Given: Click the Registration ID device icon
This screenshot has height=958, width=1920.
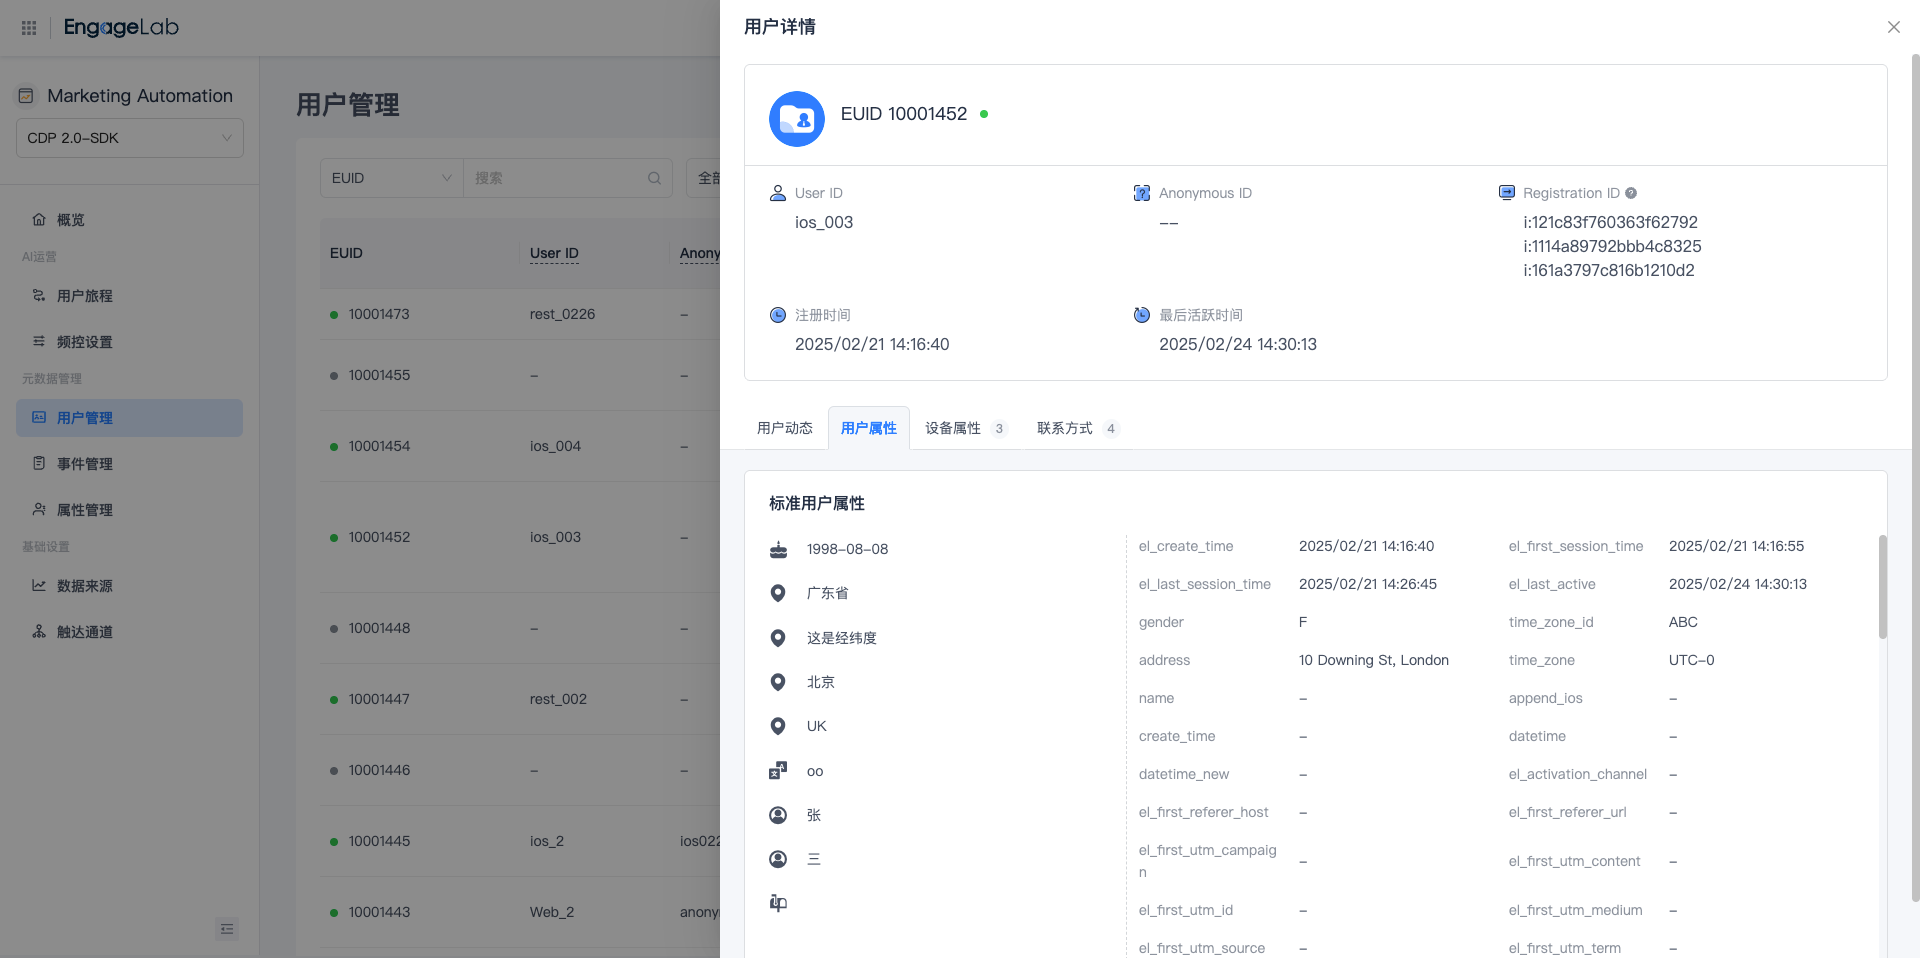Looking at the screenshot, I should [x=1507, y=192].
